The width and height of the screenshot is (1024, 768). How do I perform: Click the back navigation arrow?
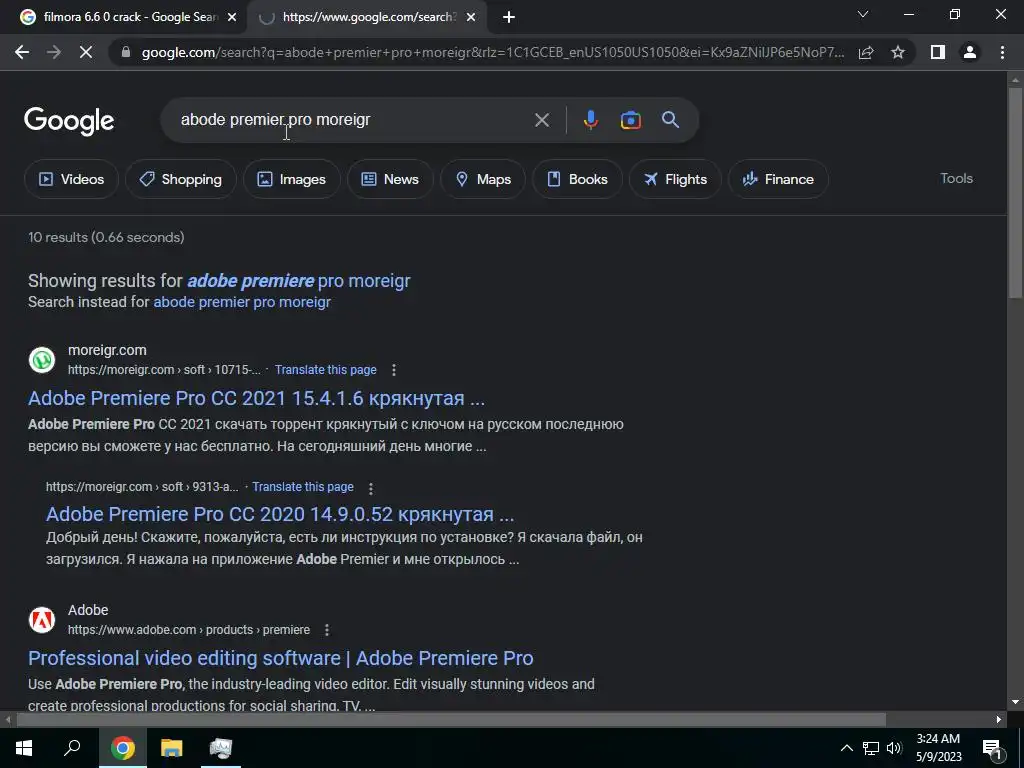22,52
